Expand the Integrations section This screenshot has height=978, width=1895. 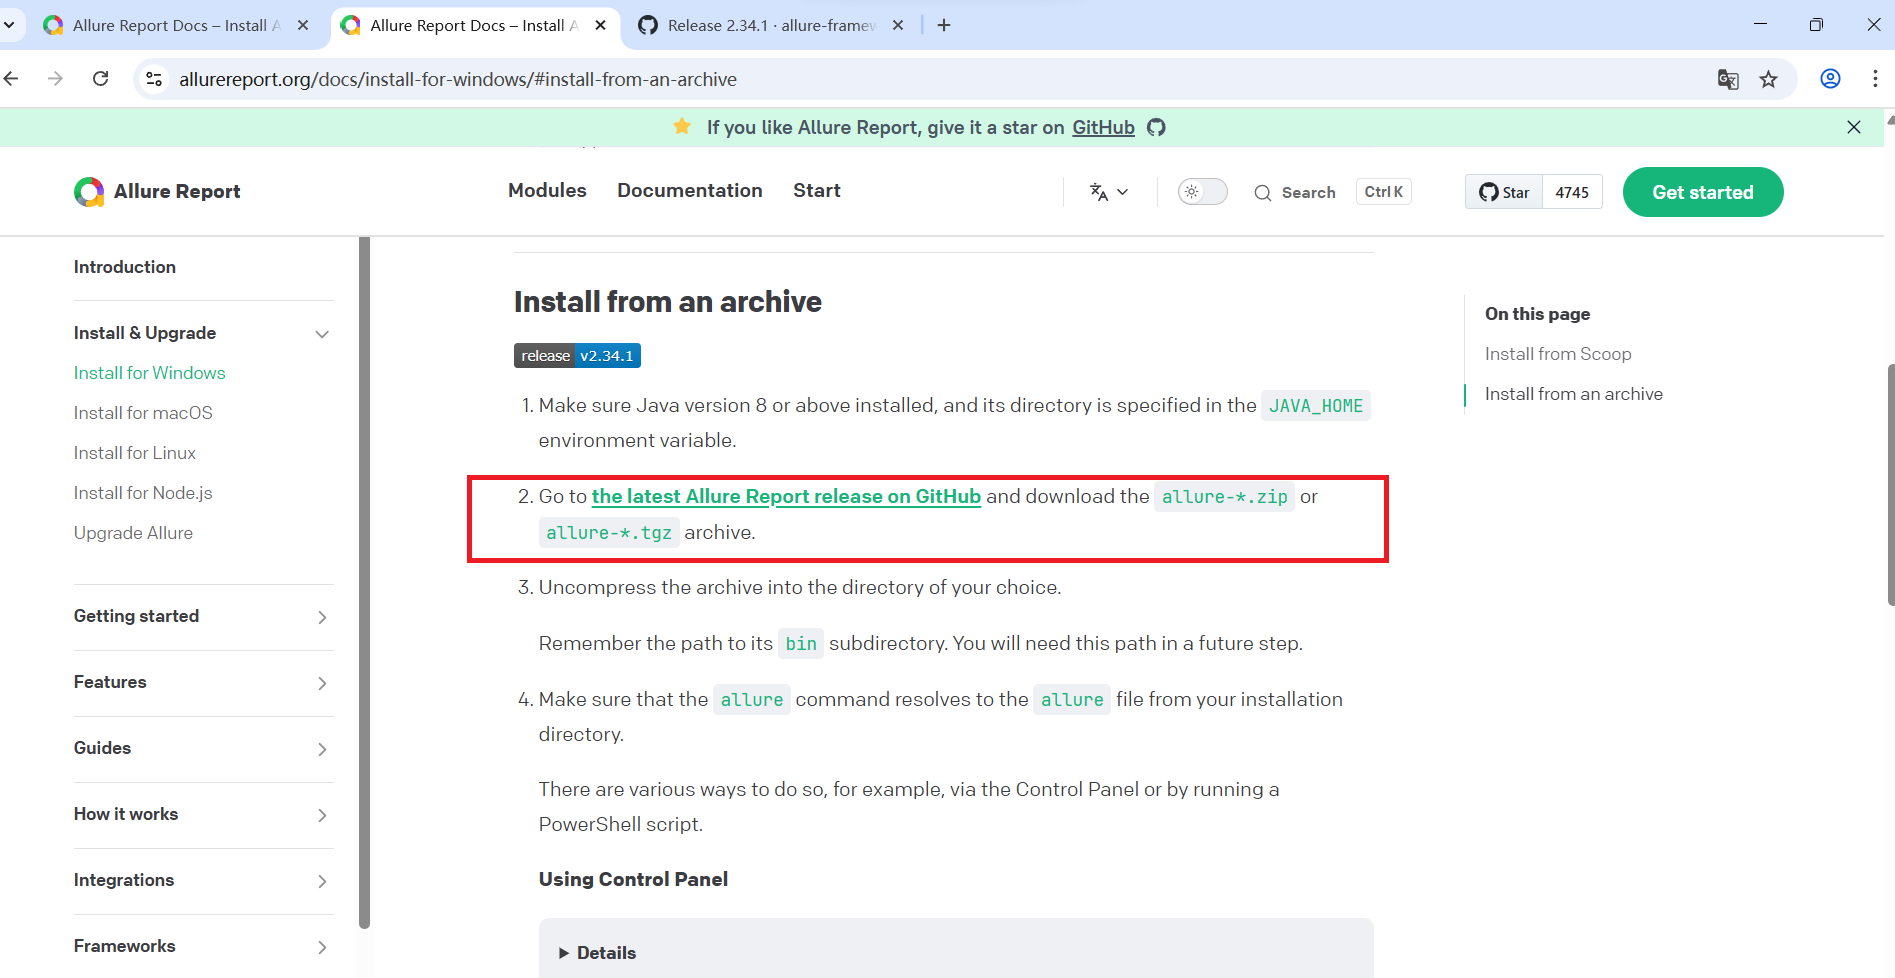pos(322,881)
